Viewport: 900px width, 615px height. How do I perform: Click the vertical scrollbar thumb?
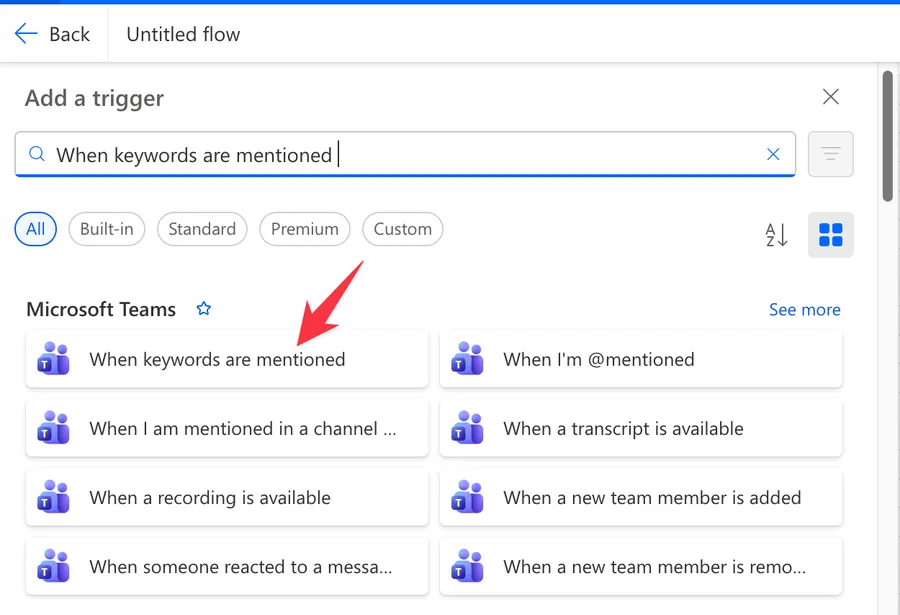888,136
